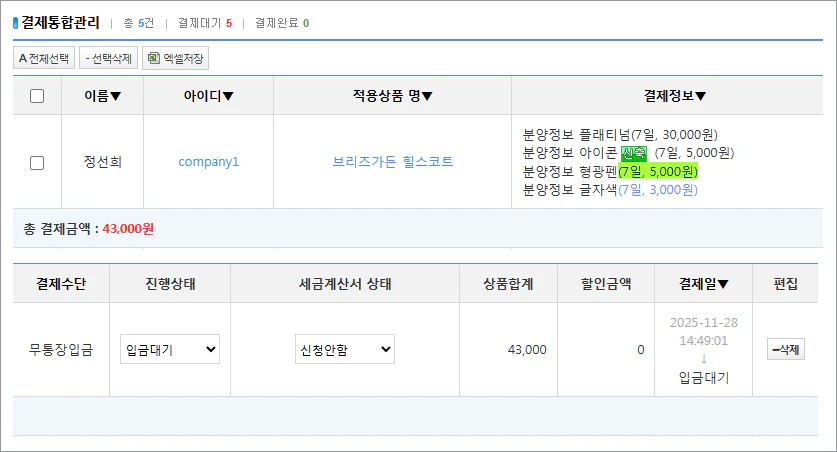
Task: Click the 선택삭제 button
Action: pyautogui.click(x=108, y=58)
